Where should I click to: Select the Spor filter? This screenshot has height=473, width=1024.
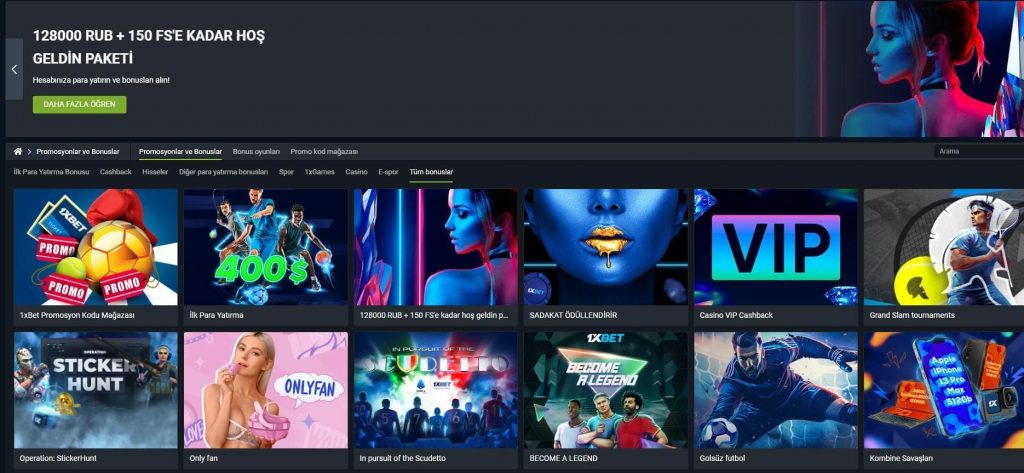pyautogui.click(x=286, y=172)
